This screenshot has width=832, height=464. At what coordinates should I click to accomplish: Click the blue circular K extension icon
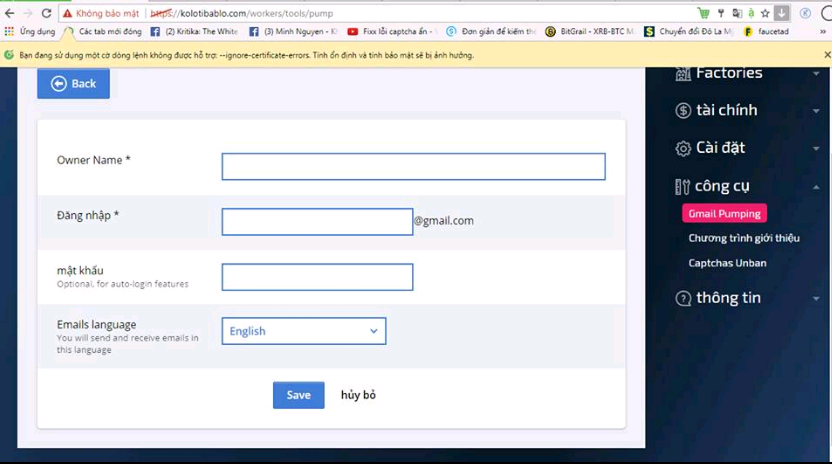point(805,13)
